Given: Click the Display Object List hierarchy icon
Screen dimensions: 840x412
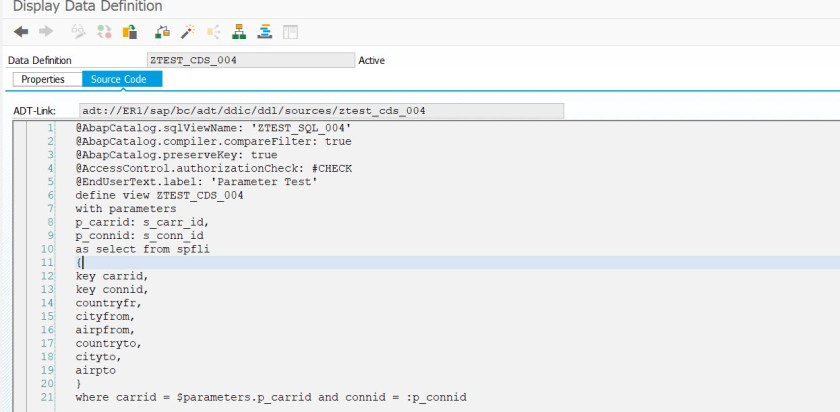Looking at the screenshot, I should coord(239,32).
